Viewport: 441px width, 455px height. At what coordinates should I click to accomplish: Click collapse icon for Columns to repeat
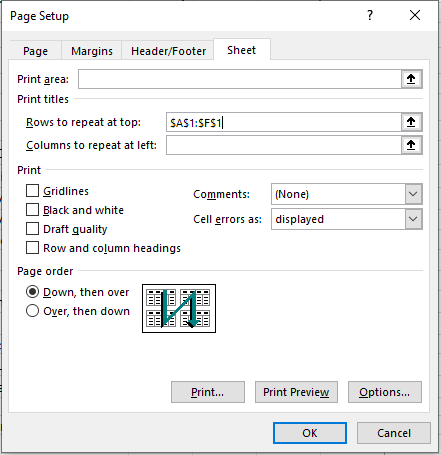tap(411, 145)
